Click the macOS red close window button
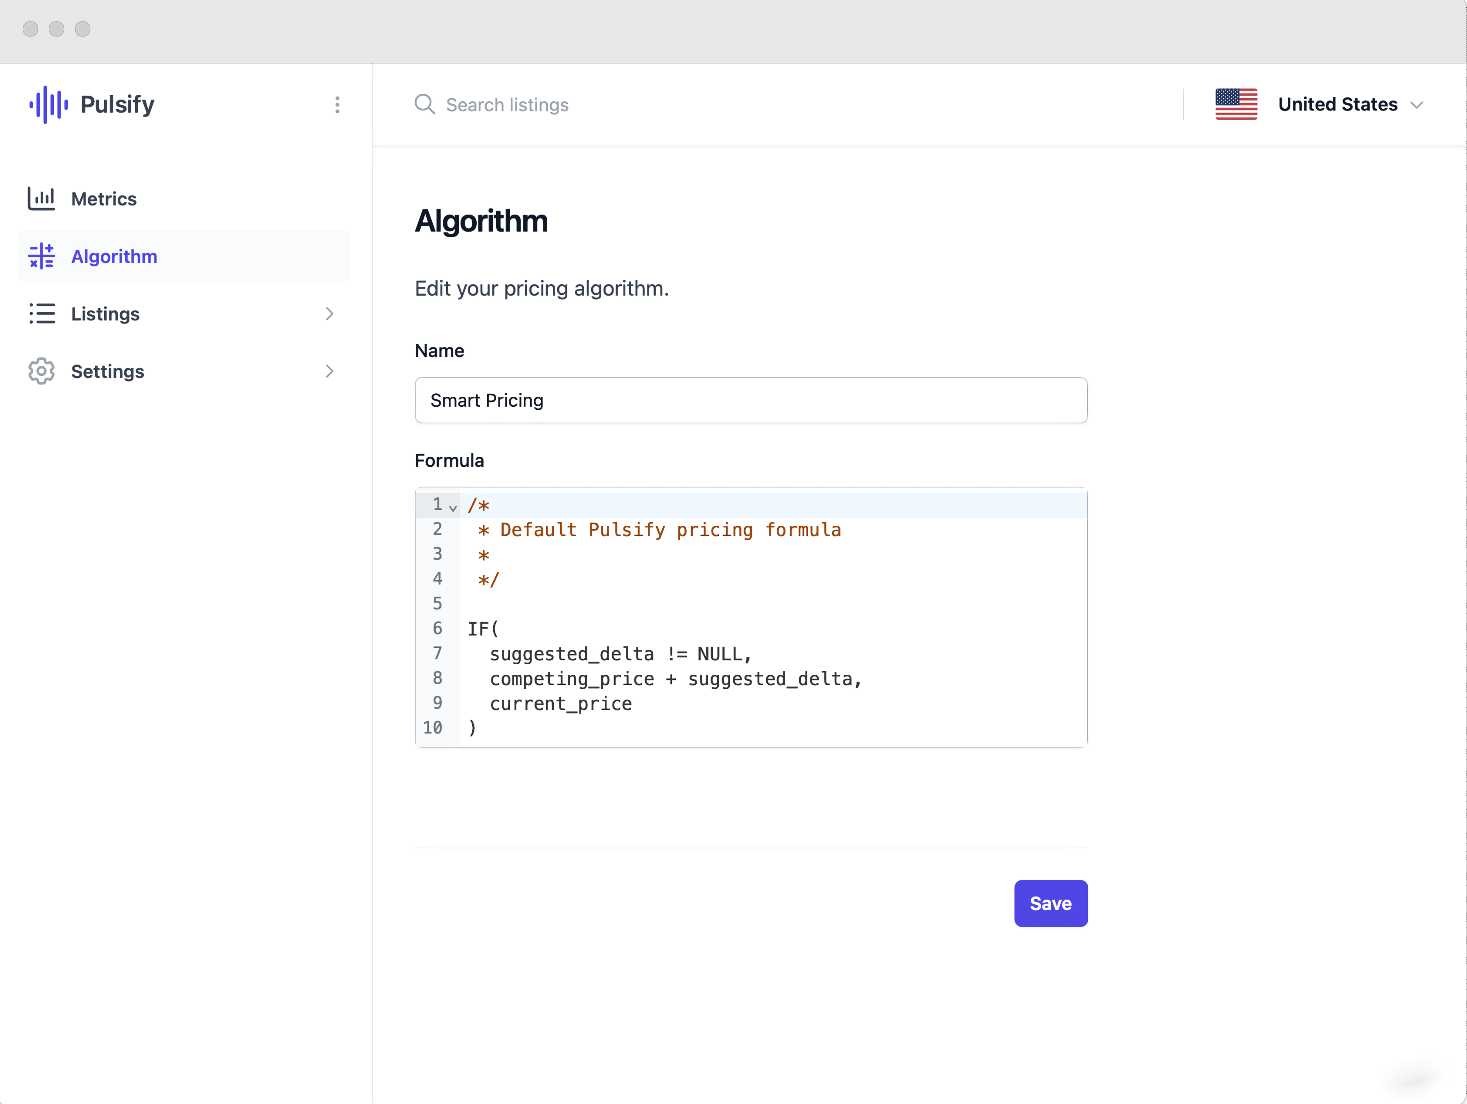This screenshot has width=1467, height=1104. point(31,29)
